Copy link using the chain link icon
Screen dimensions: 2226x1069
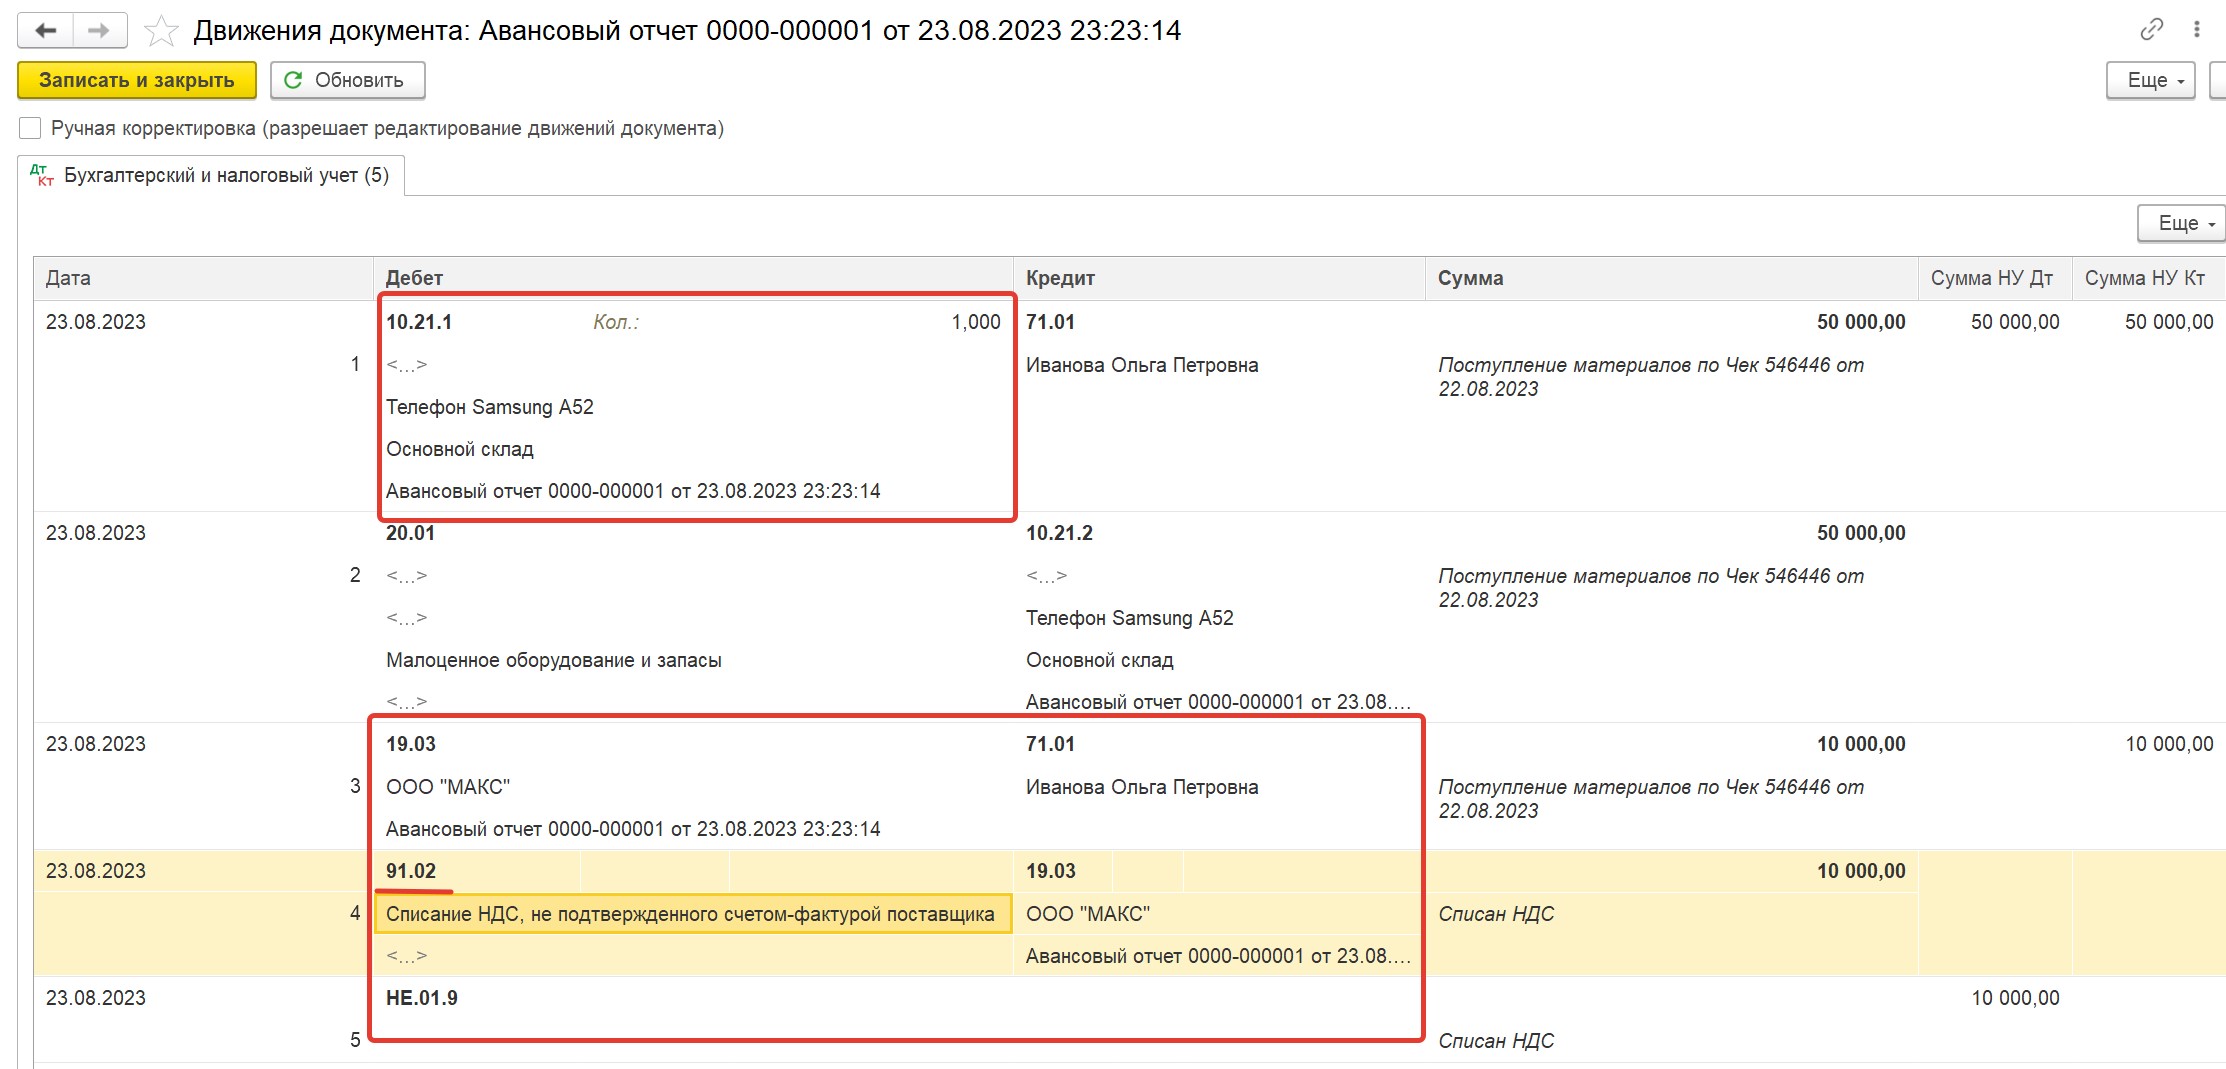[2151, 30]
